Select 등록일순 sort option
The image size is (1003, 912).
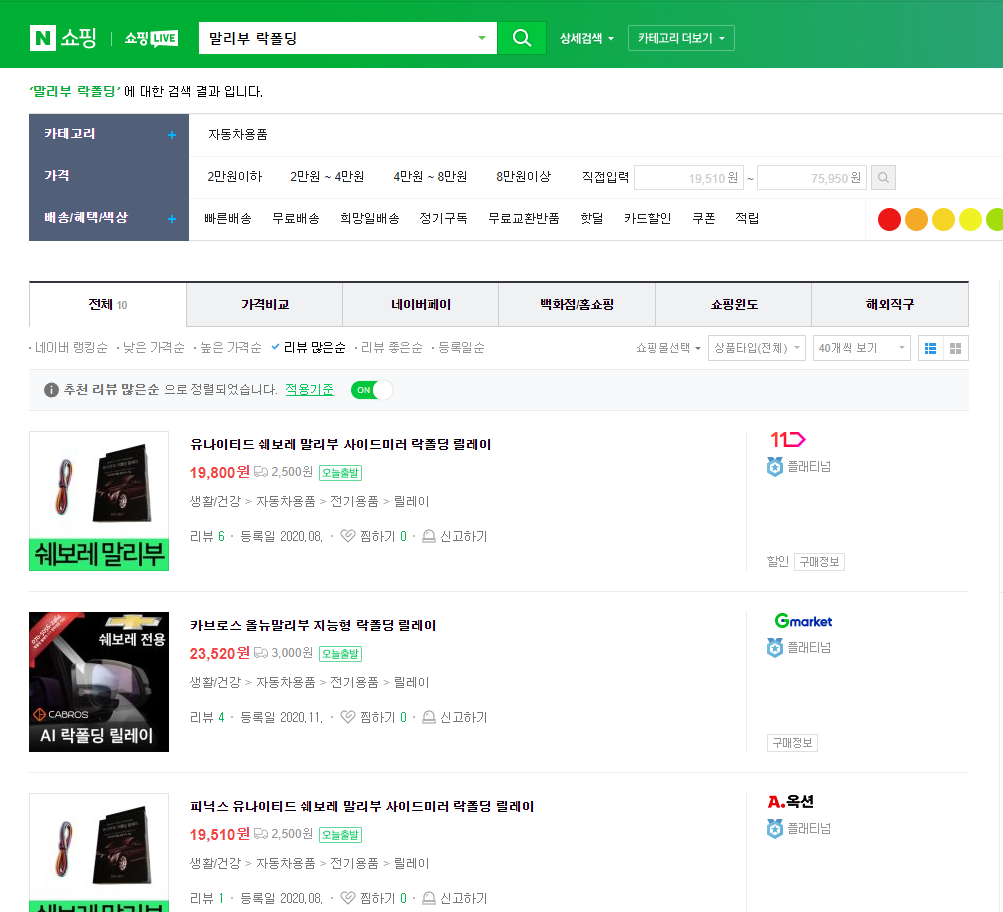461,347
